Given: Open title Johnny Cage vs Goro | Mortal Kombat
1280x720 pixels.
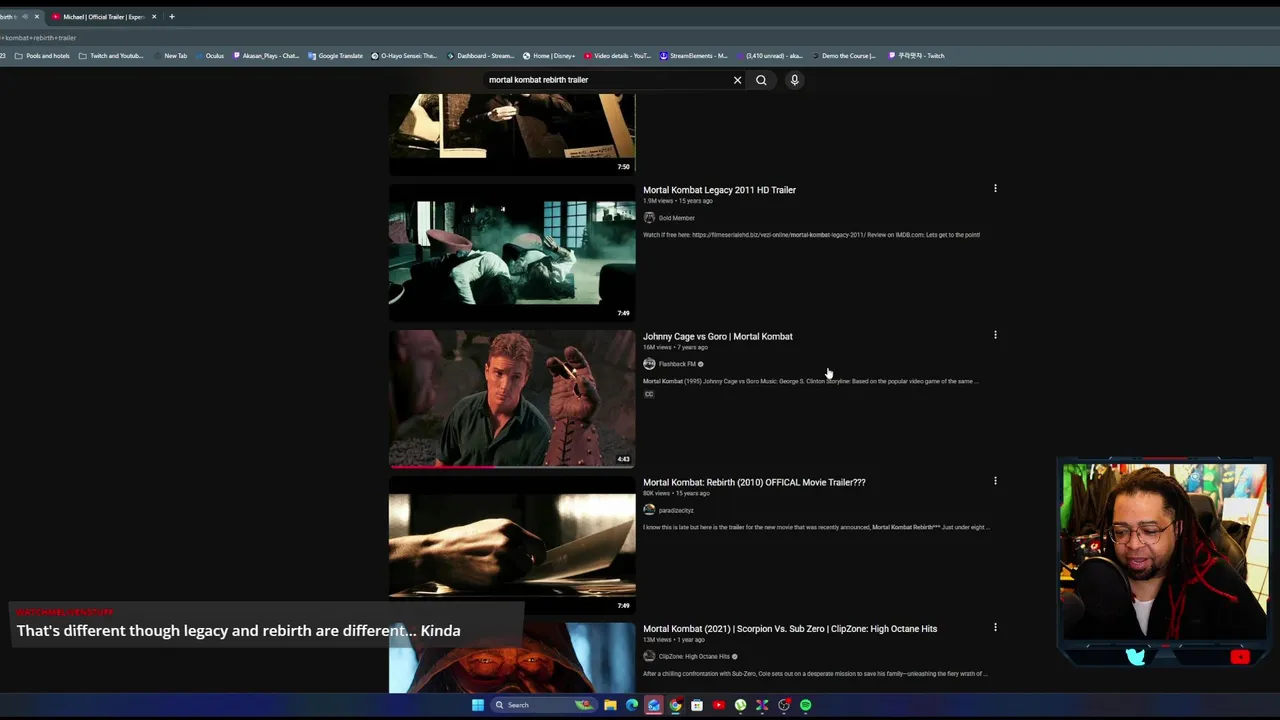Looking at the screenshot, I should tap(717, 336).
